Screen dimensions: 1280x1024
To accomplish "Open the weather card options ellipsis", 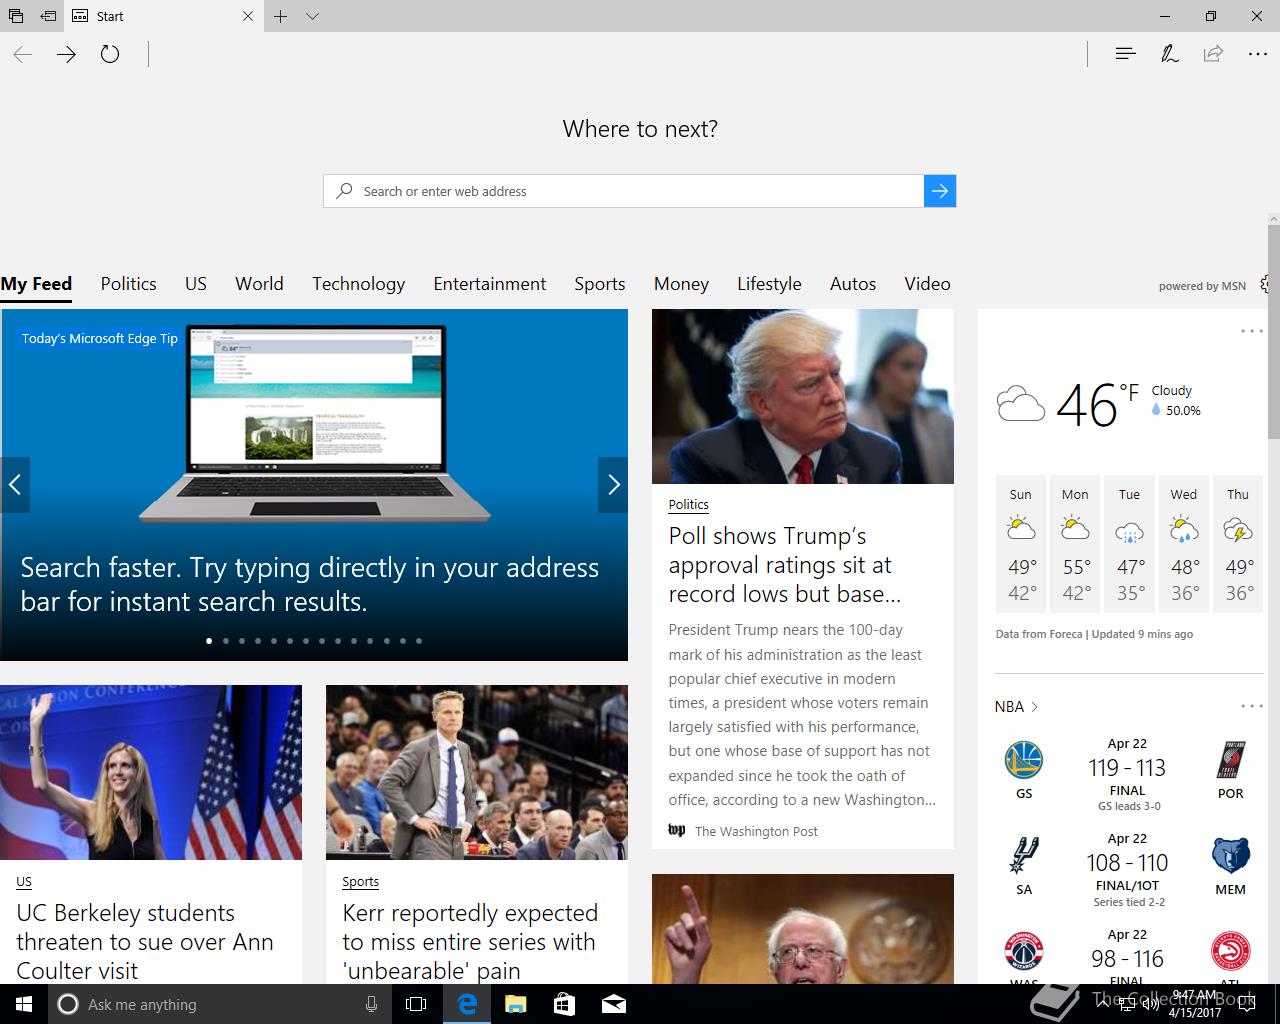I will tap(1252, 331).
